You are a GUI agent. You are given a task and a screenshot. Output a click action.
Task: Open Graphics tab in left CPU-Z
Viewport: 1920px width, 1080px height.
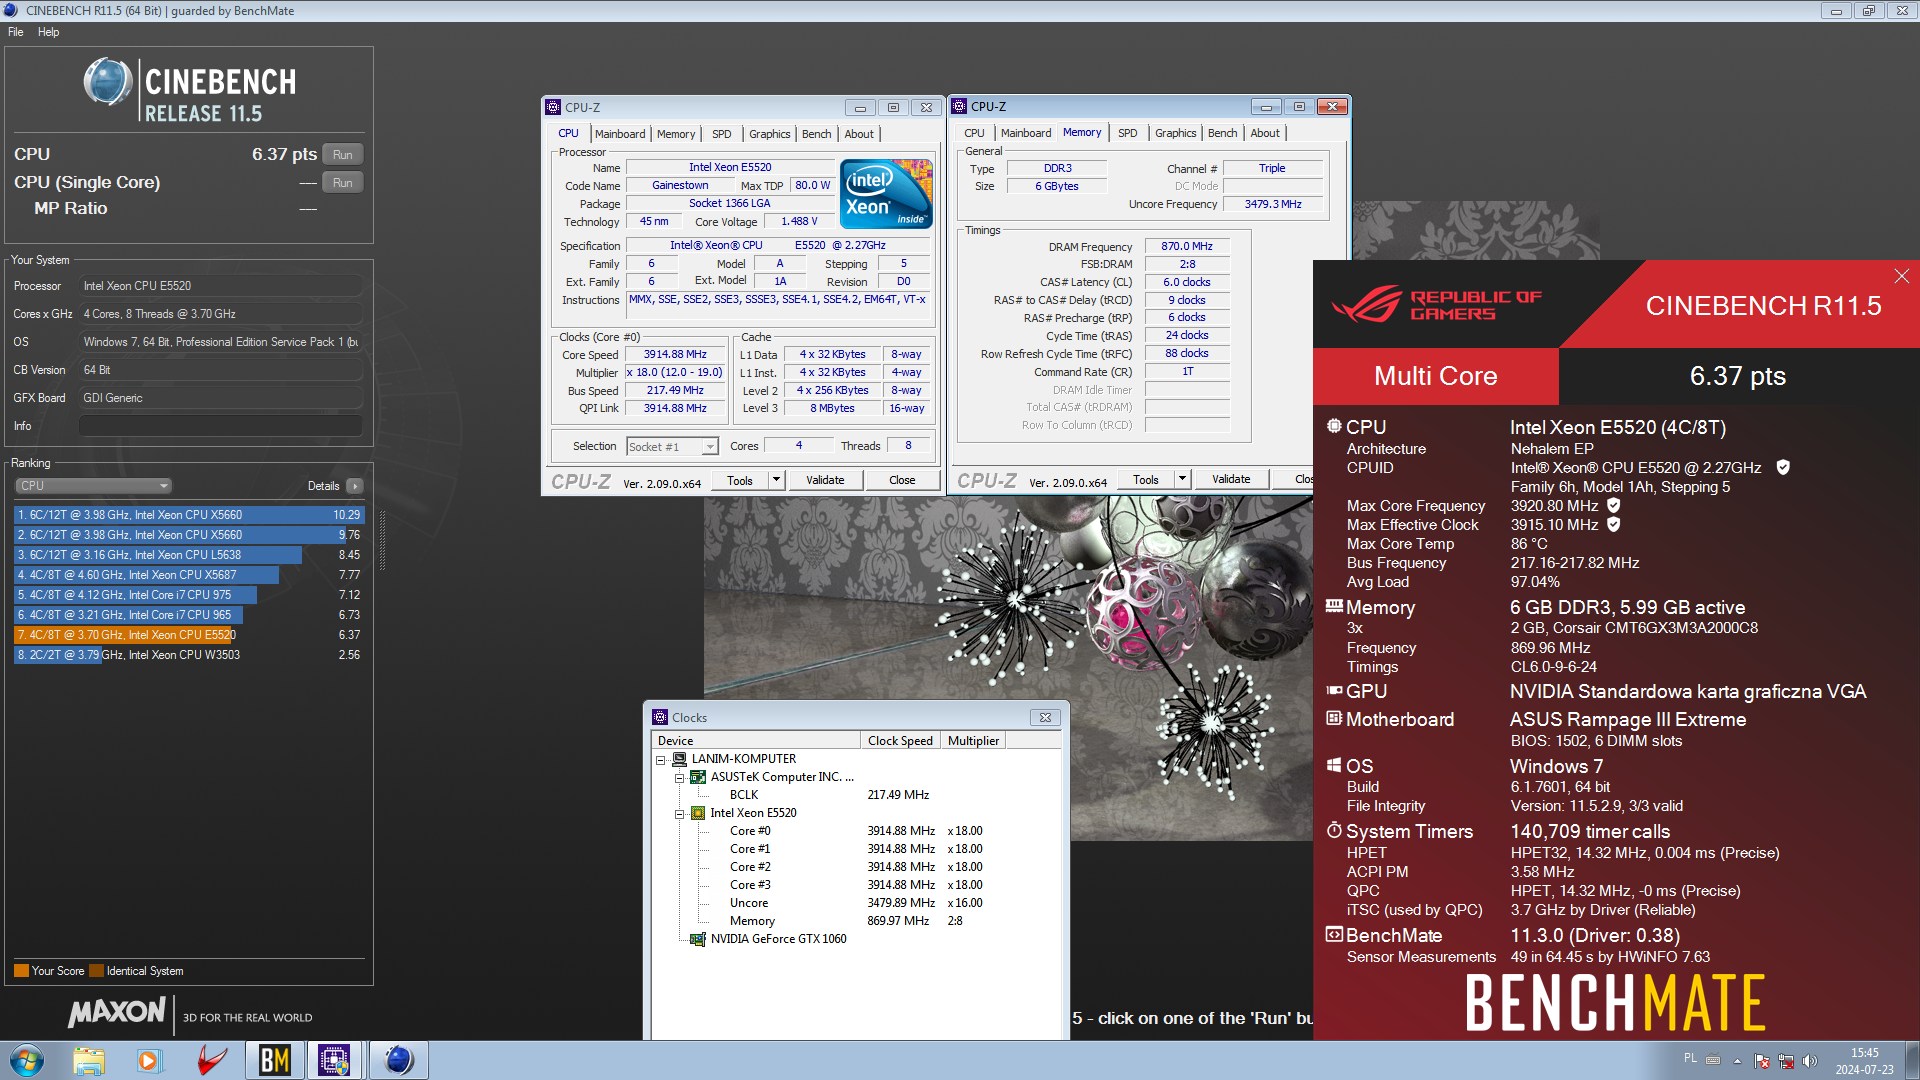point(769,134)
